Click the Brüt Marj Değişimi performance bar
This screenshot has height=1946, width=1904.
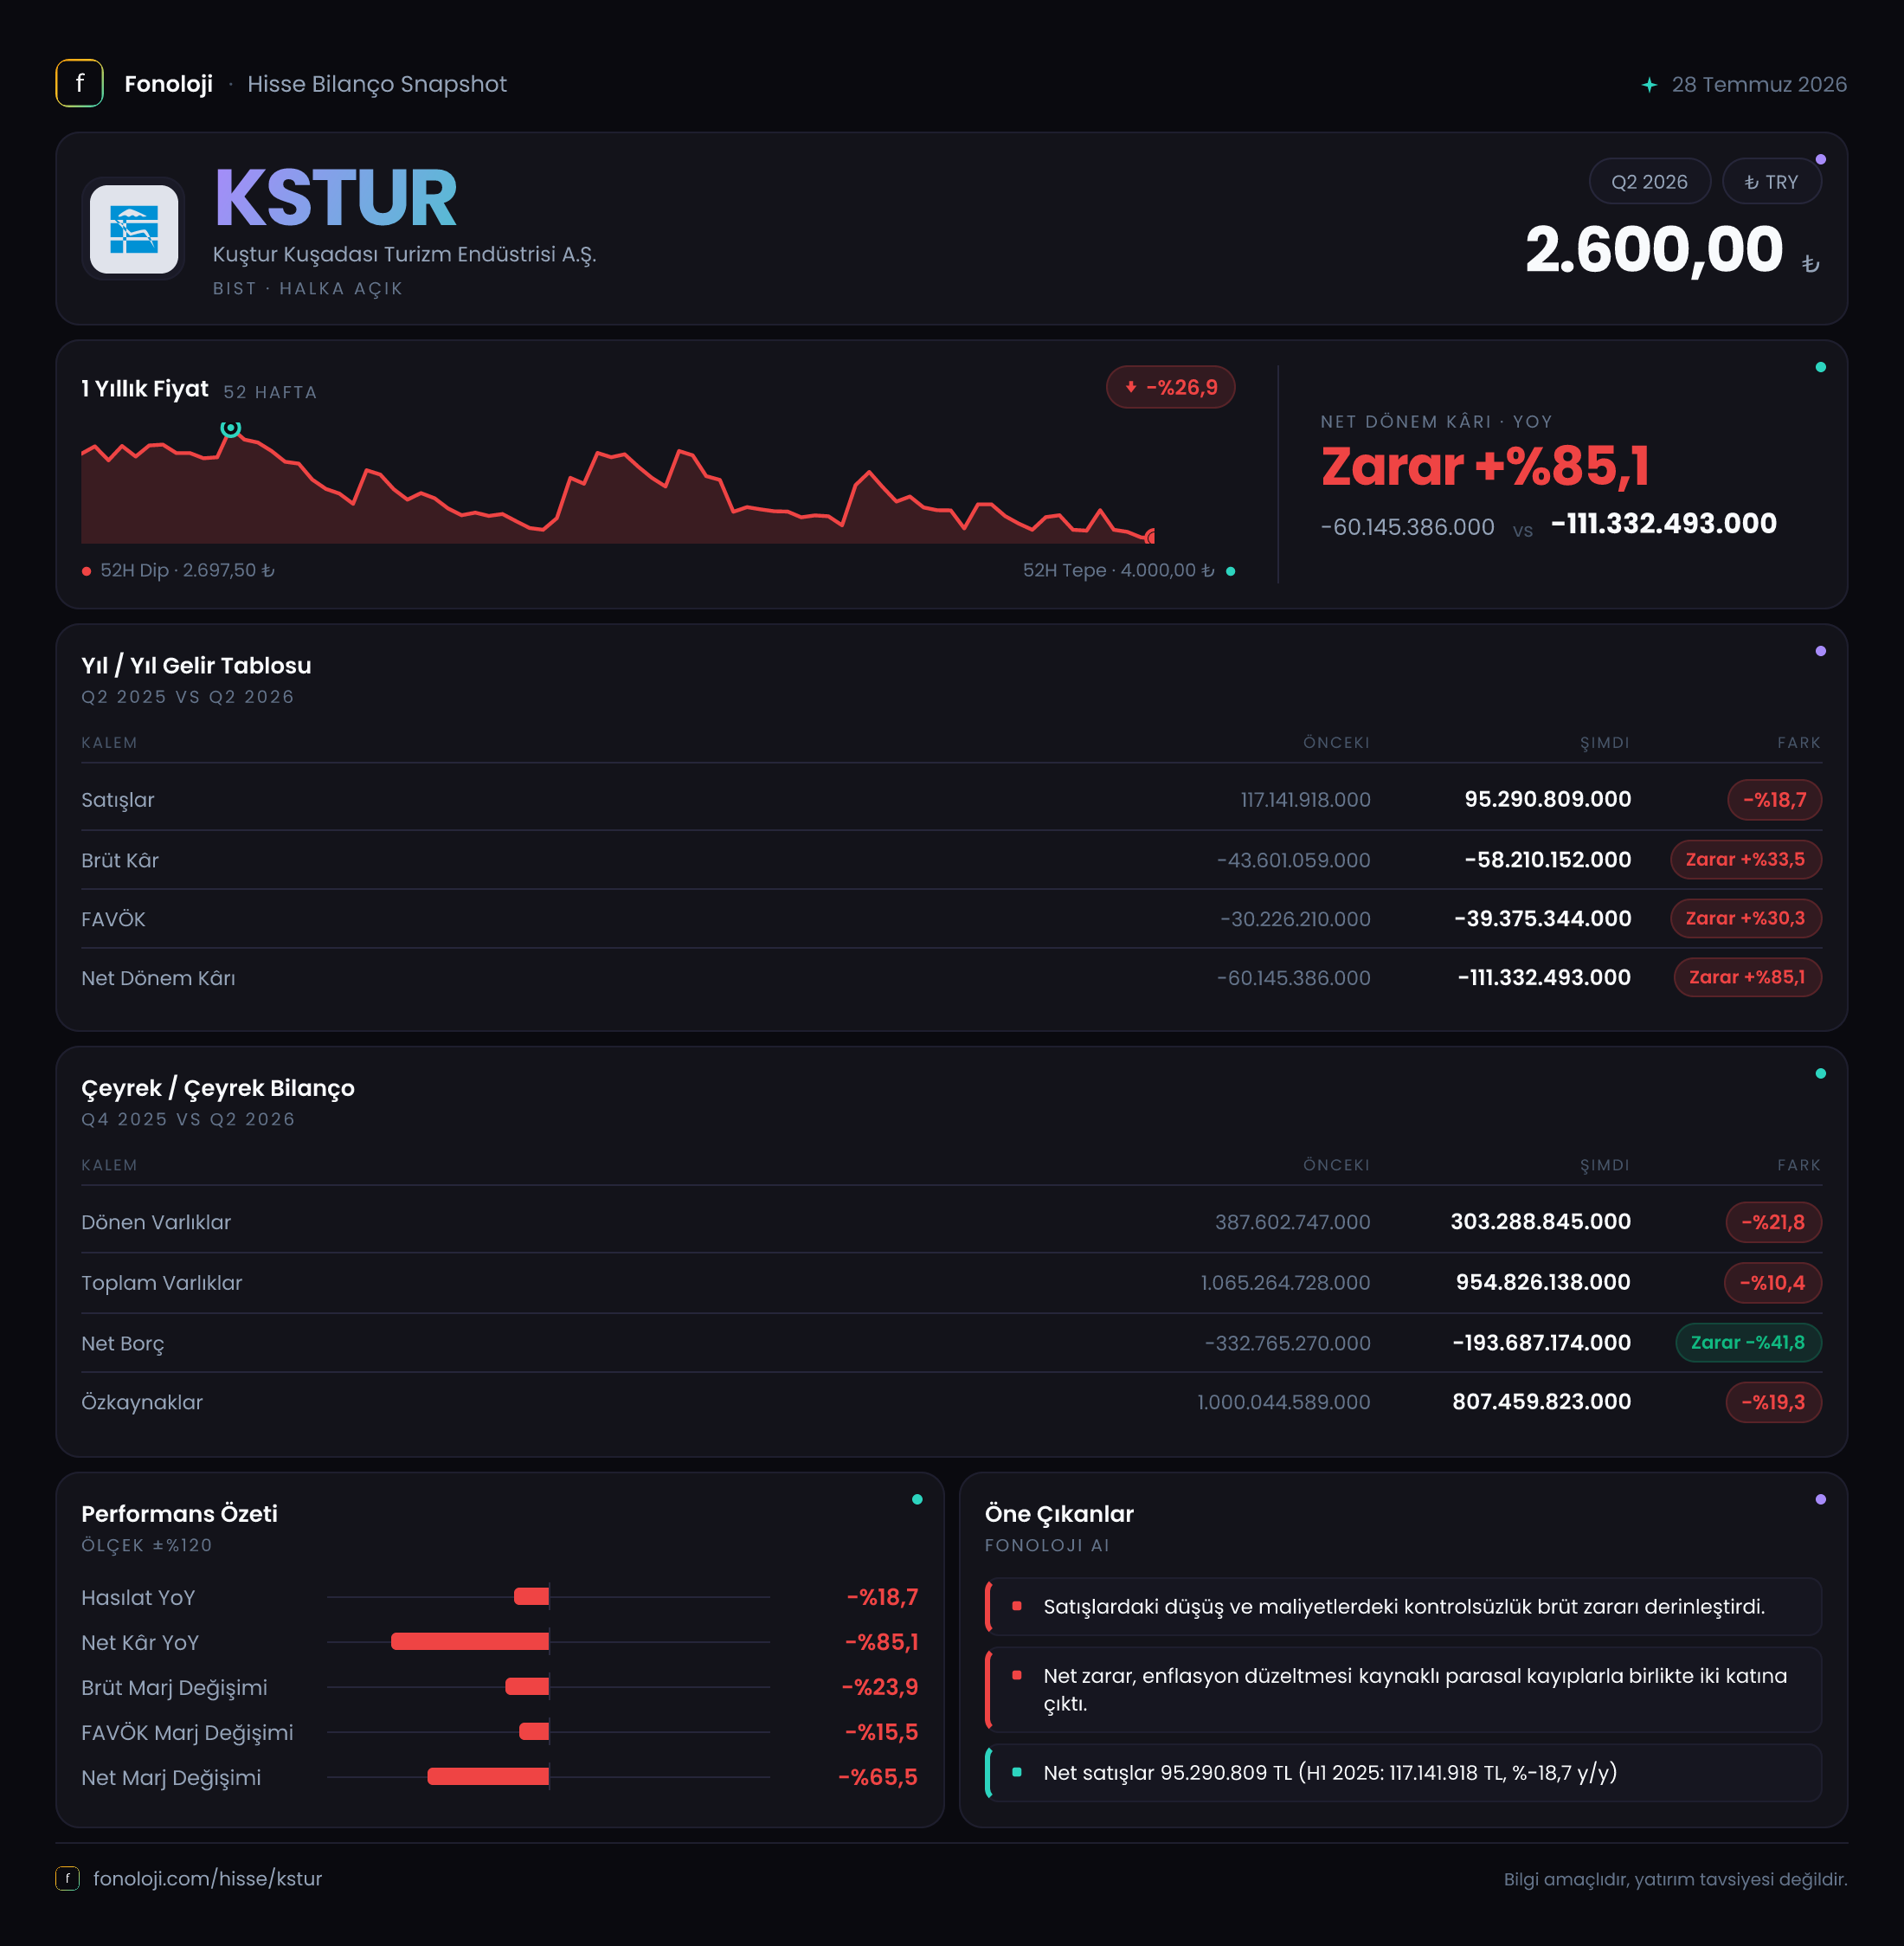(527, 1687)
